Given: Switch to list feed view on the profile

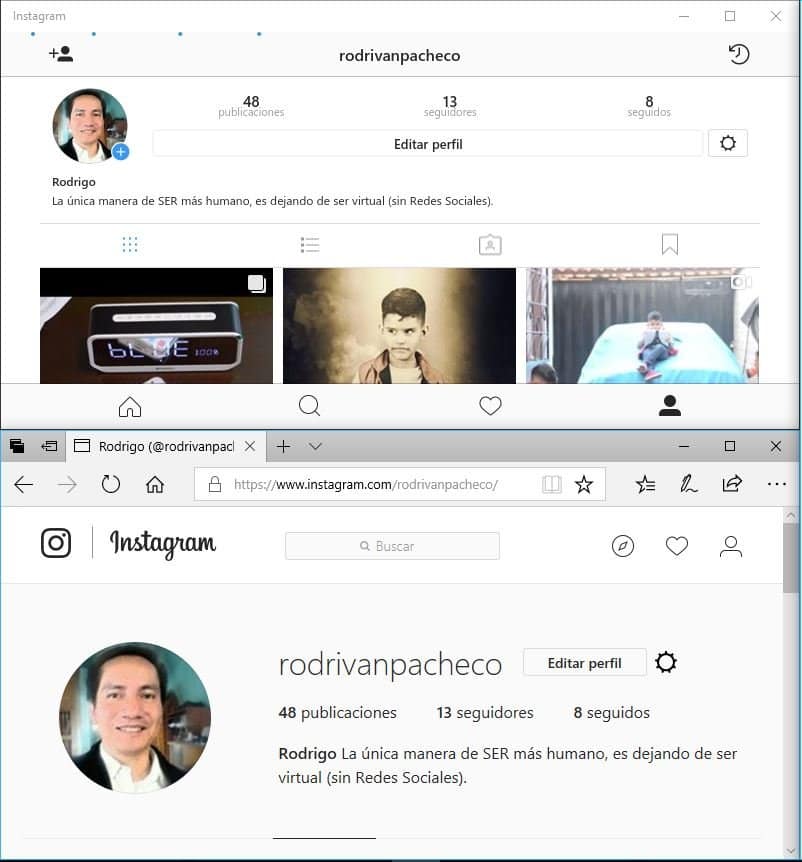Looking at the screenshot, I should [310, 244].
